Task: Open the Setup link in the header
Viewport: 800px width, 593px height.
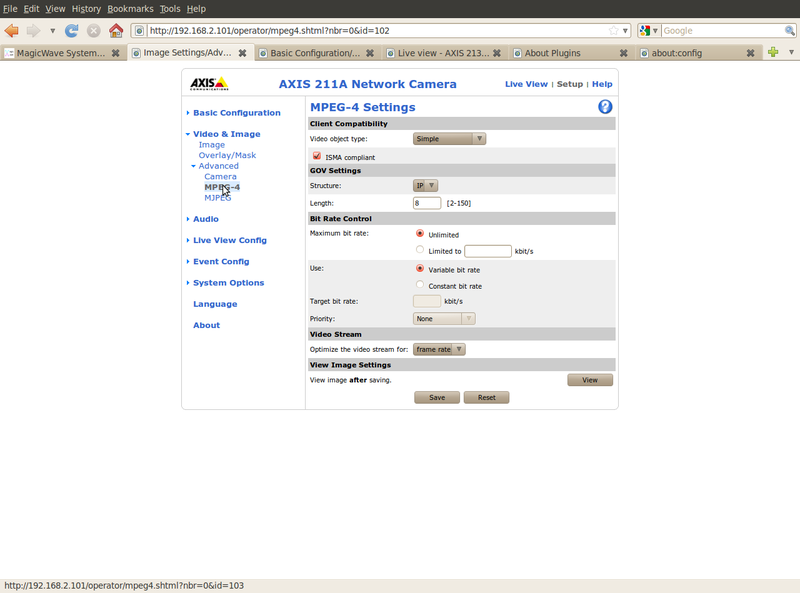Action: click(x=569, y=84)
